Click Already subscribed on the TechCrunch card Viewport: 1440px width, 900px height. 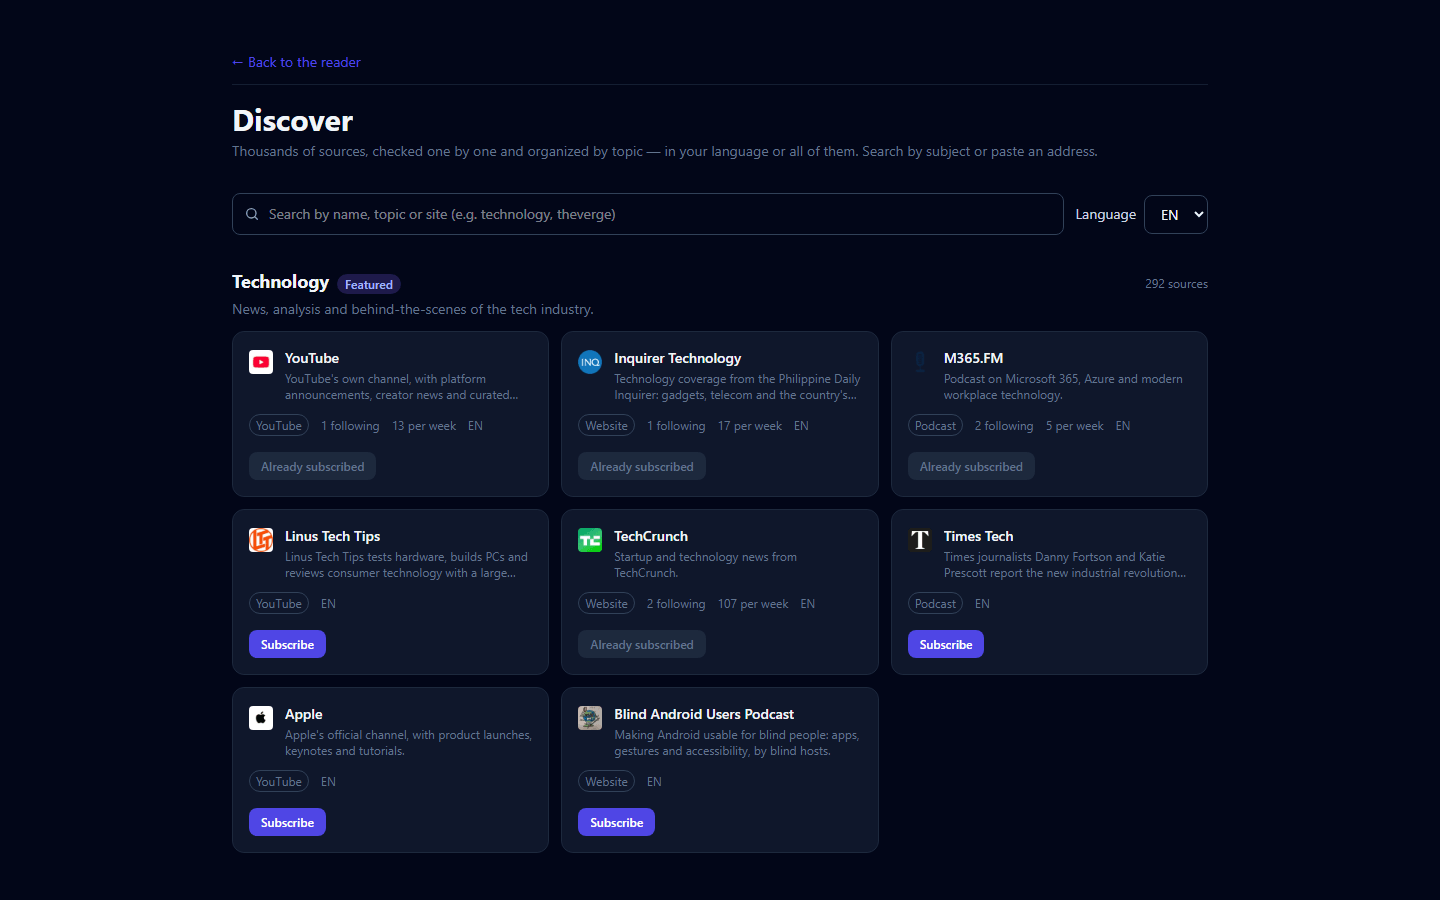pos(642,645)
